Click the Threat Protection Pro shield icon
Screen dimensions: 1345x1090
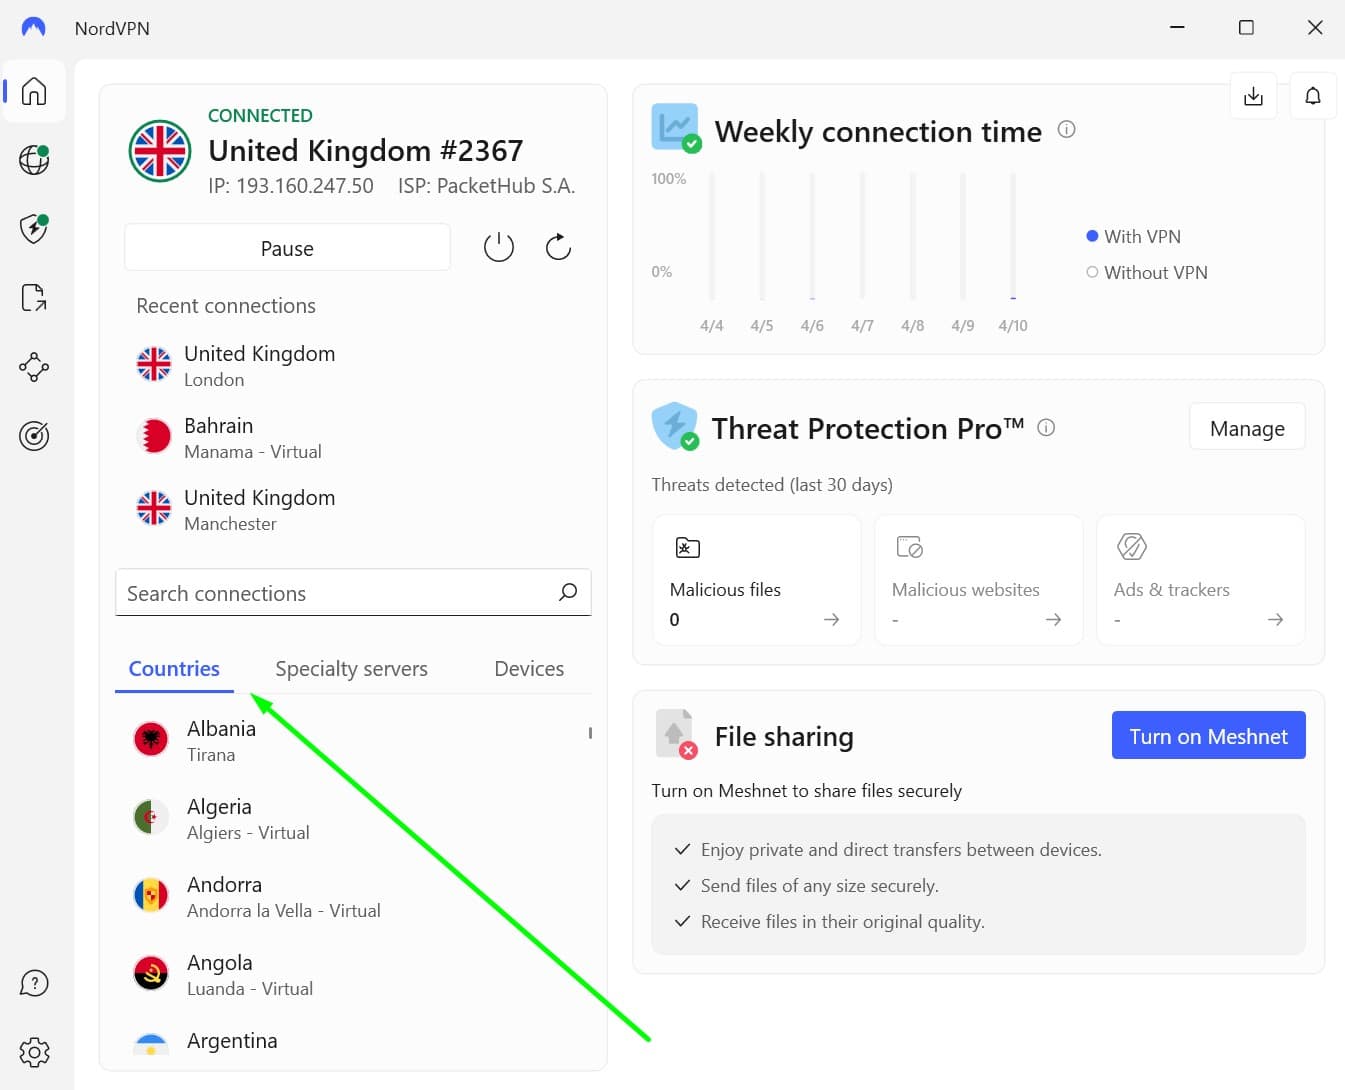pos(675,426)
